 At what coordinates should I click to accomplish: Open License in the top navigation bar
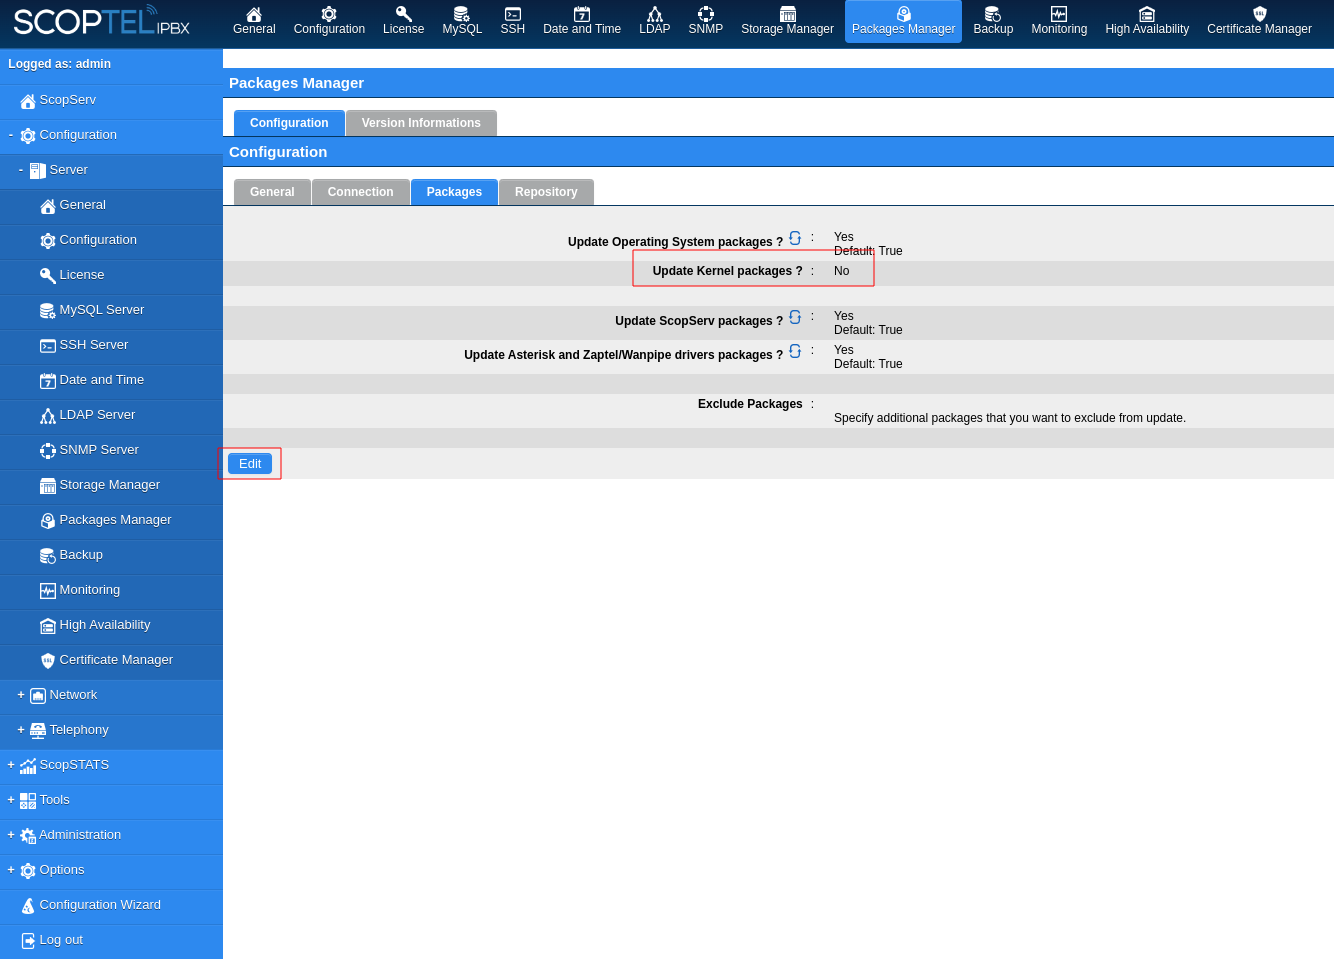click(403, 21)
